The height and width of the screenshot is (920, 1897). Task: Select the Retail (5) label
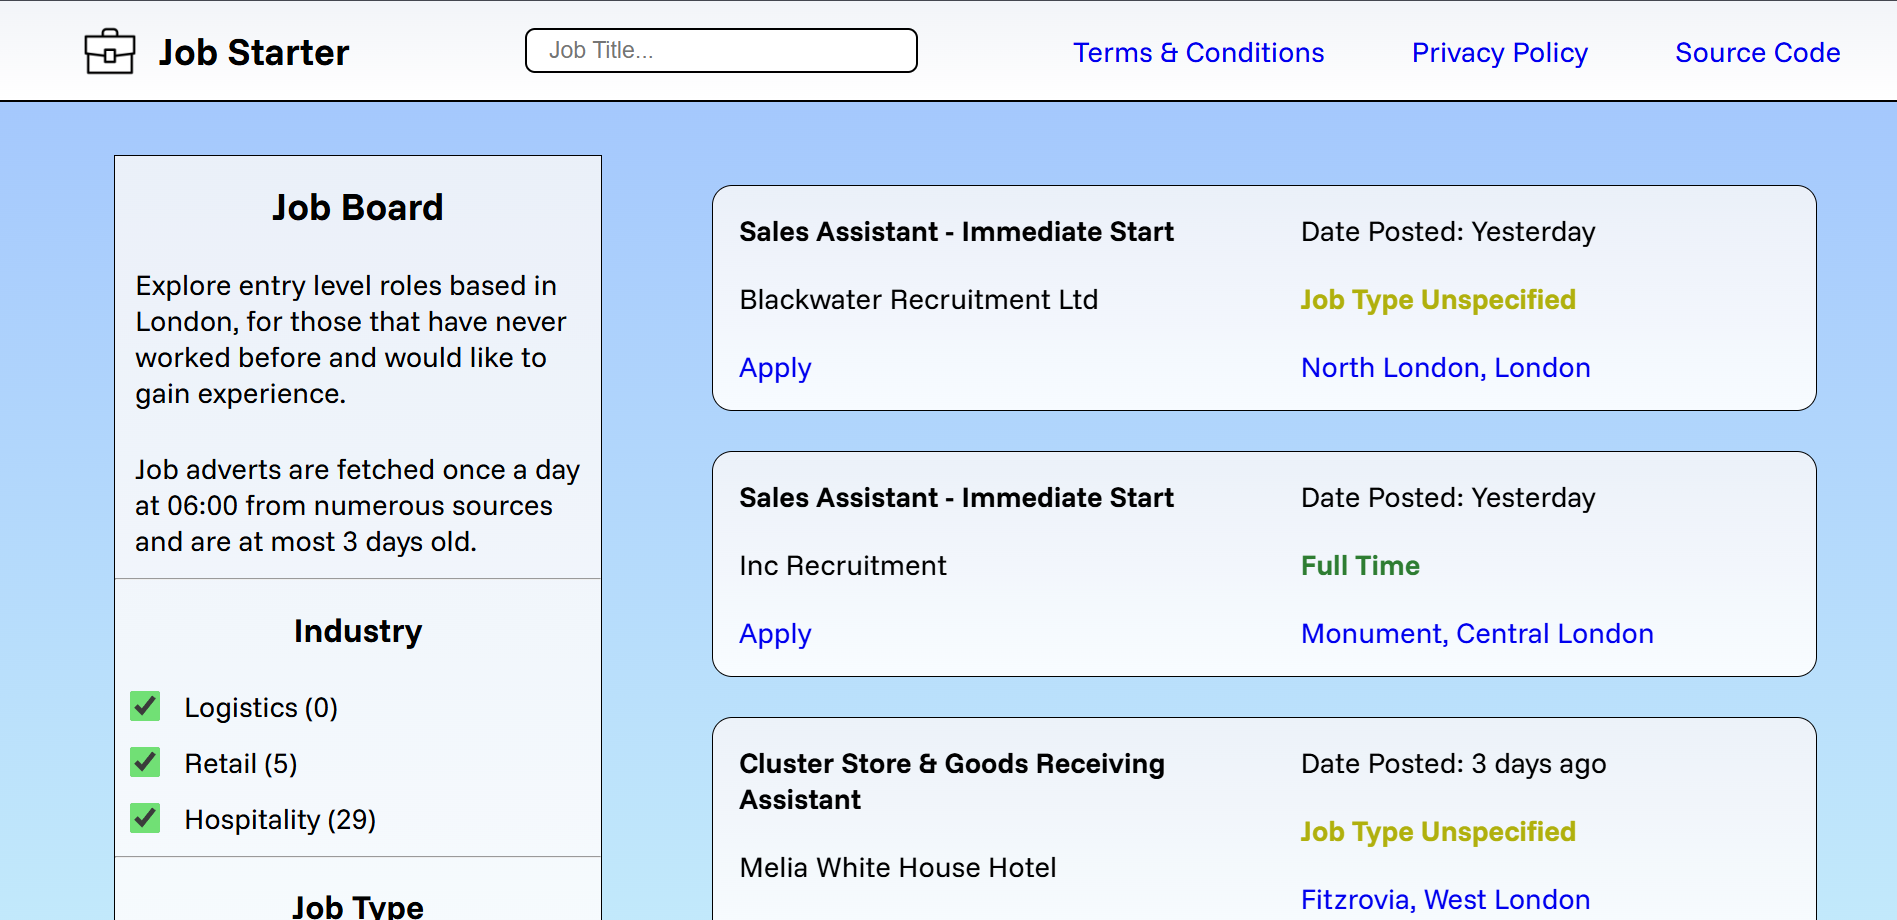(x=241, y=764)
